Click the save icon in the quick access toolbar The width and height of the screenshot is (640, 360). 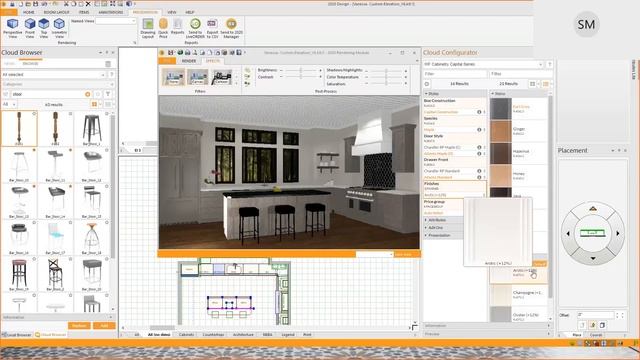(x=36, y=4)
